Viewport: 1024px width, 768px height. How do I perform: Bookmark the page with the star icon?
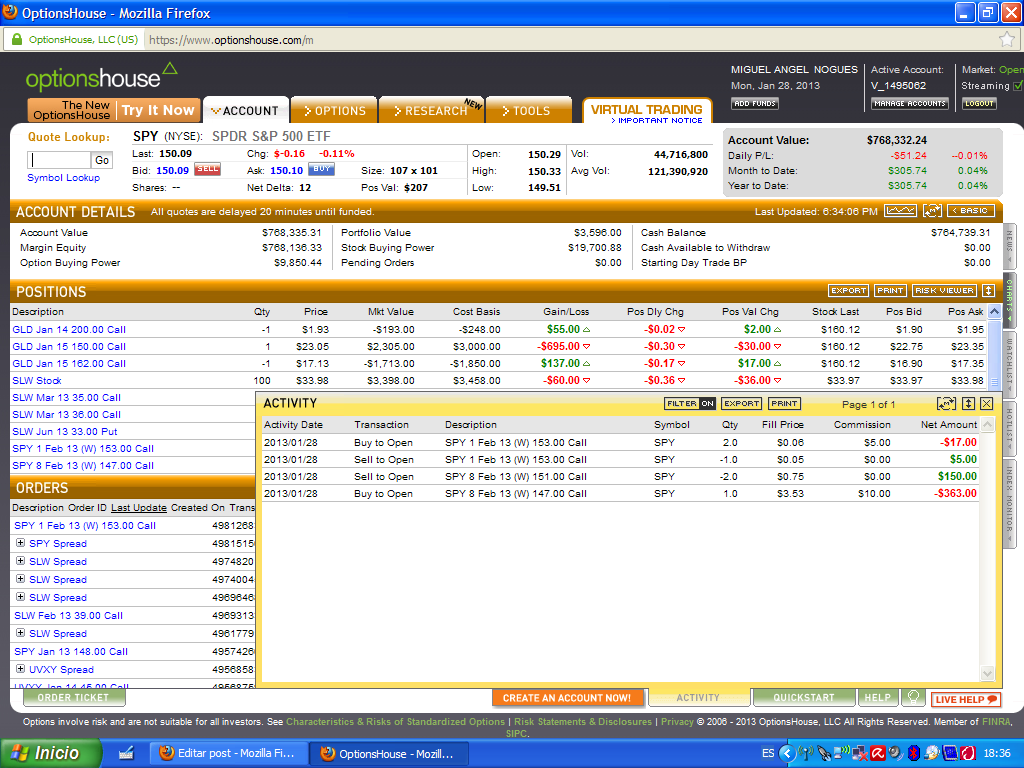click(x=1006, y=40)
